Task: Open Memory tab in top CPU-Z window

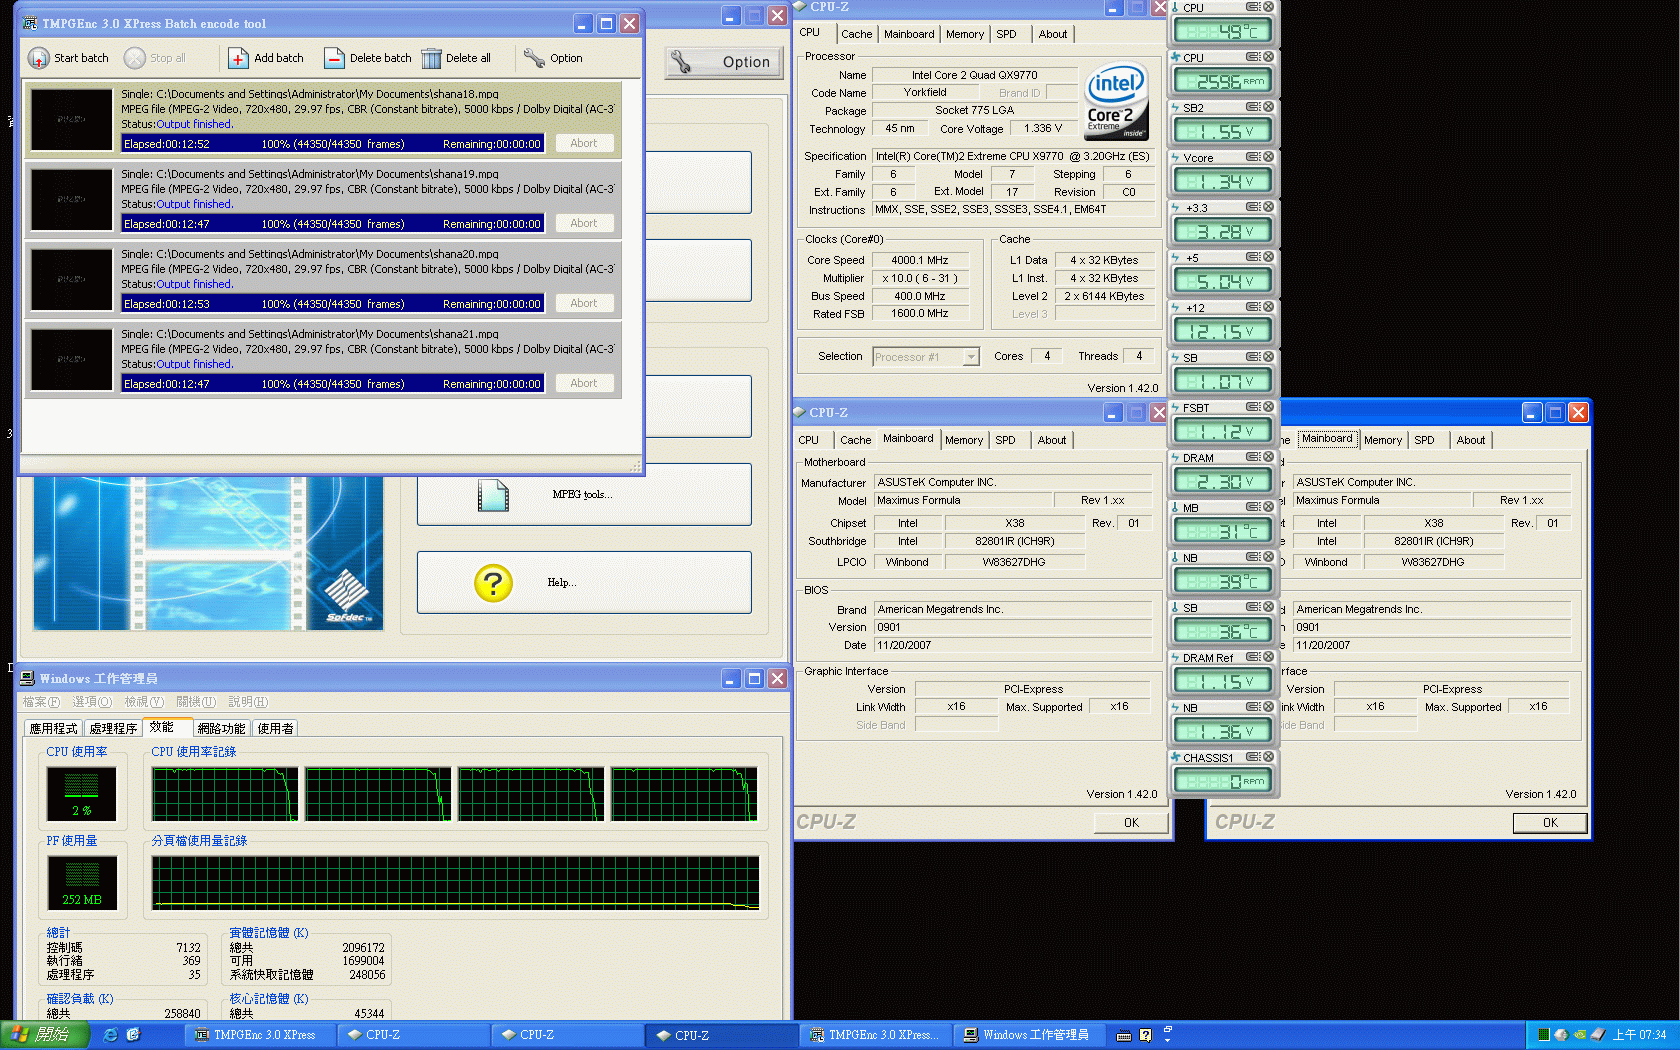Action: coord(965,34)
